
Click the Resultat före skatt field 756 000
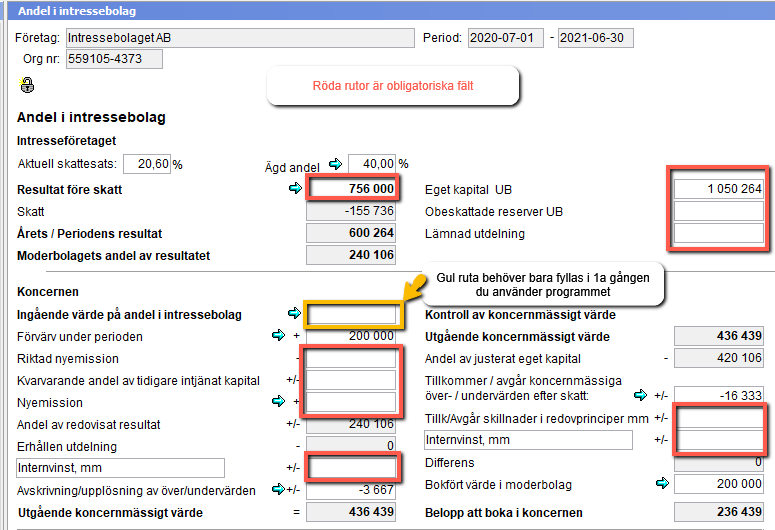351,188
